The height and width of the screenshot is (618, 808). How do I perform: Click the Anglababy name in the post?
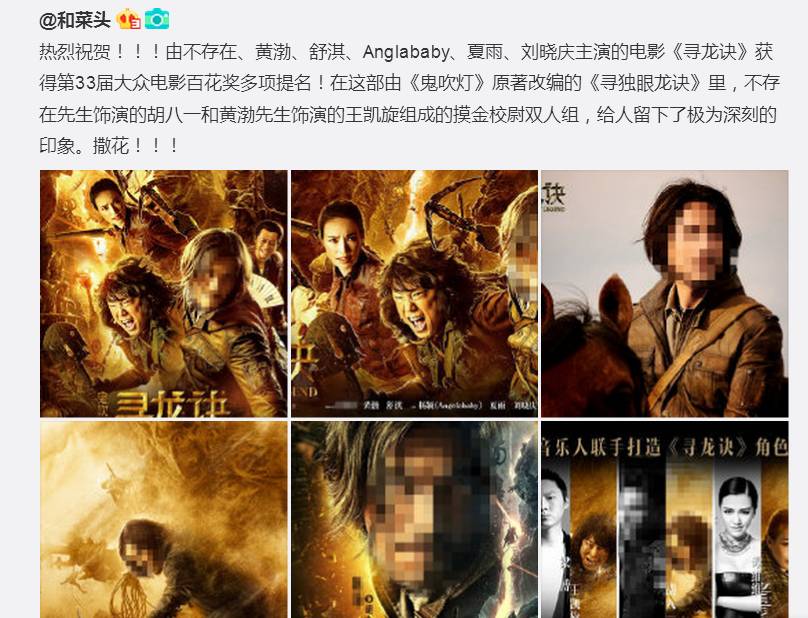(x=406, y=52)
